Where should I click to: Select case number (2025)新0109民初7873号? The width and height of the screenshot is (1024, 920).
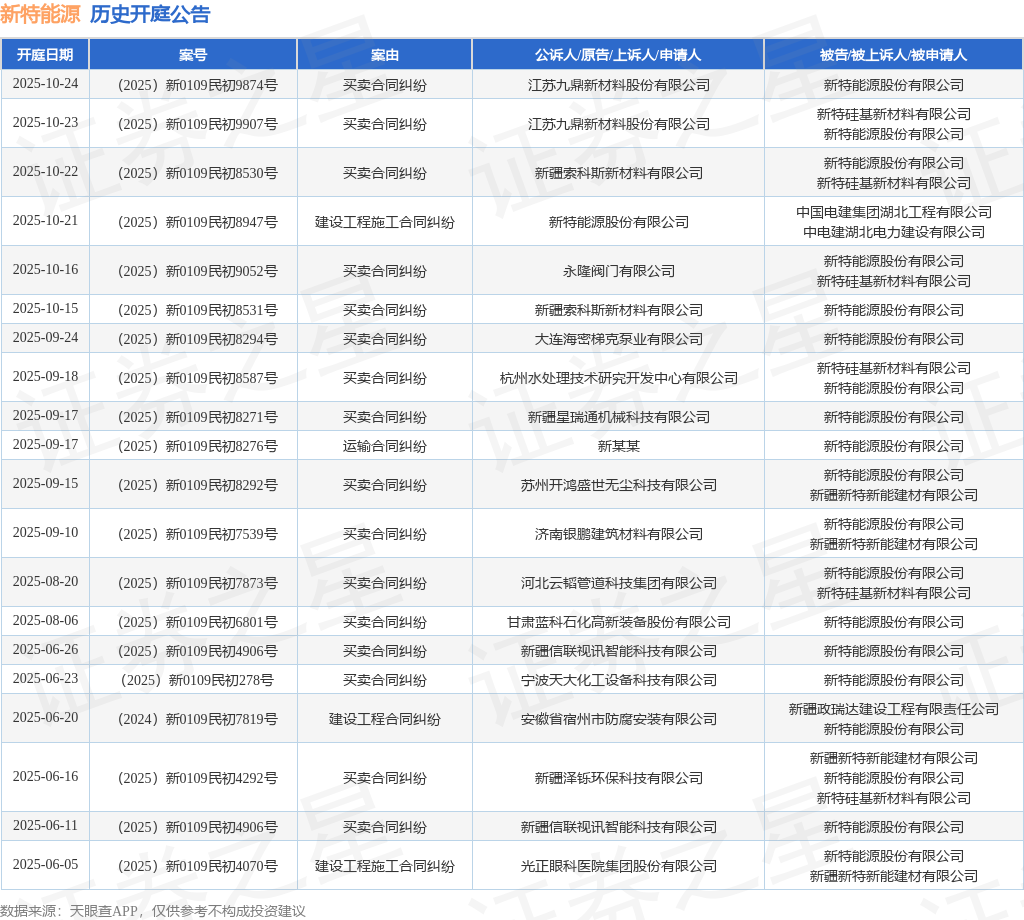click(x=198, y=583)
